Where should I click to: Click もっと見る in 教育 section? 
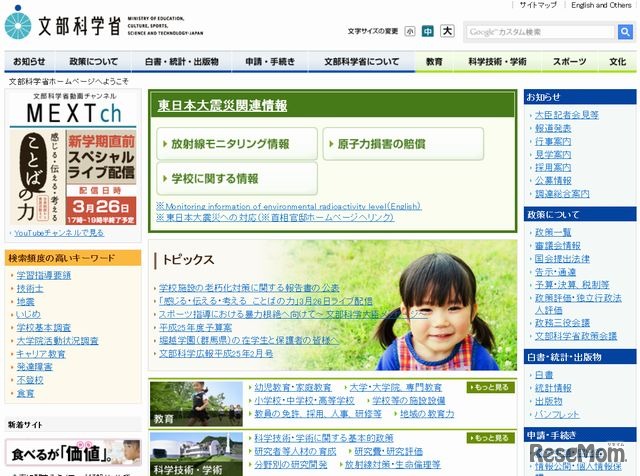[x=490, y=387]
